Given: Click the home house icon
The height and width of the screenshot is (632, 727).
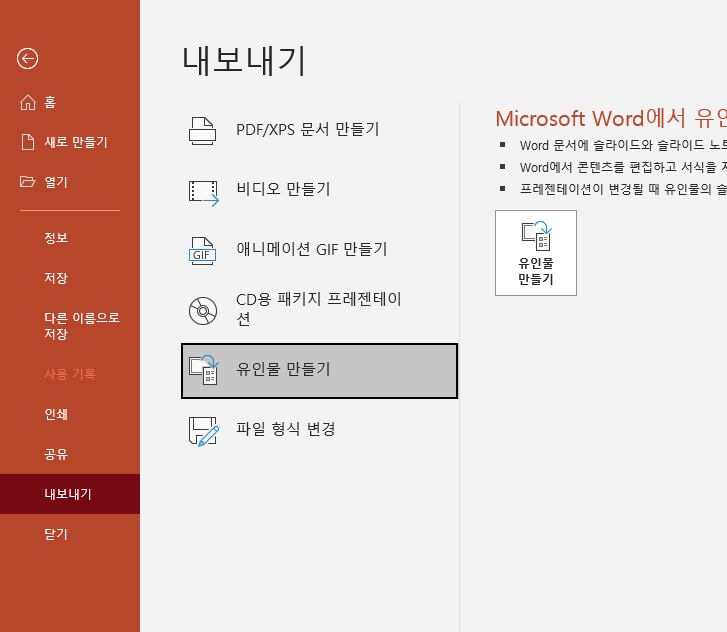Looking at the screenshot, I should (28, 102).
